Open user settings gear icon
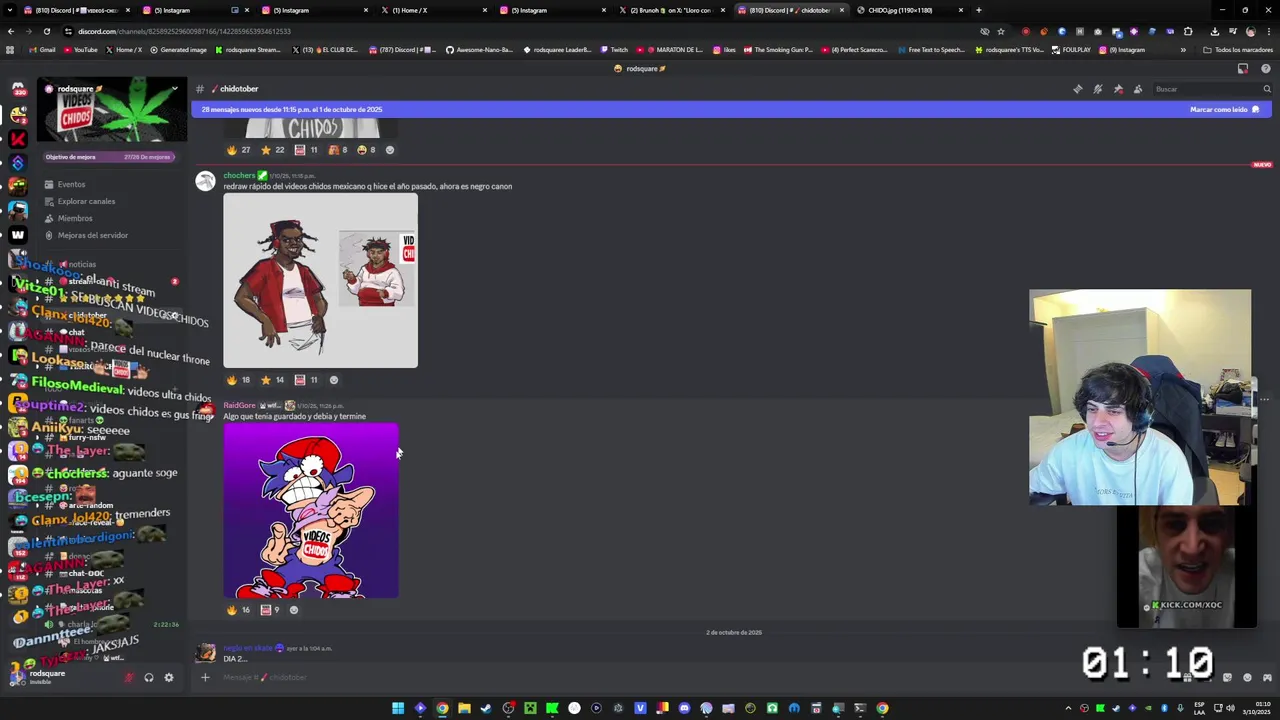This screenshot has width=1280, height=720. 168,678
